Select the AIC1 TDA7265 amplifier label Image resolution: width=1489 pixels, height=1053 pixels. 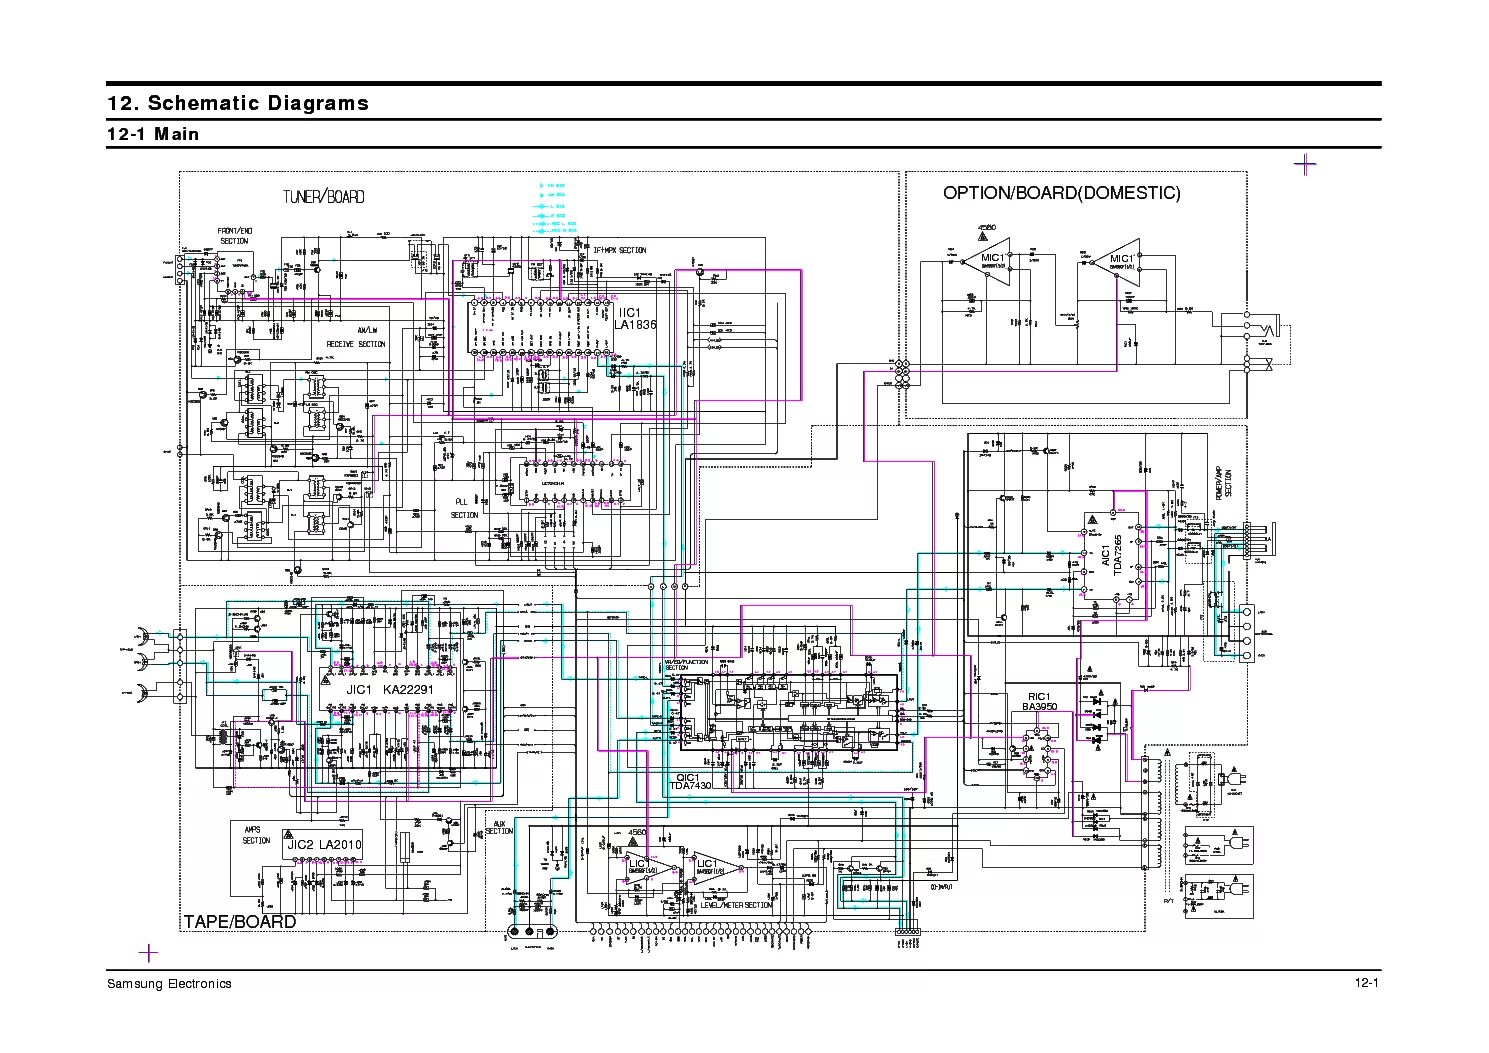(x=1111, y=555)
